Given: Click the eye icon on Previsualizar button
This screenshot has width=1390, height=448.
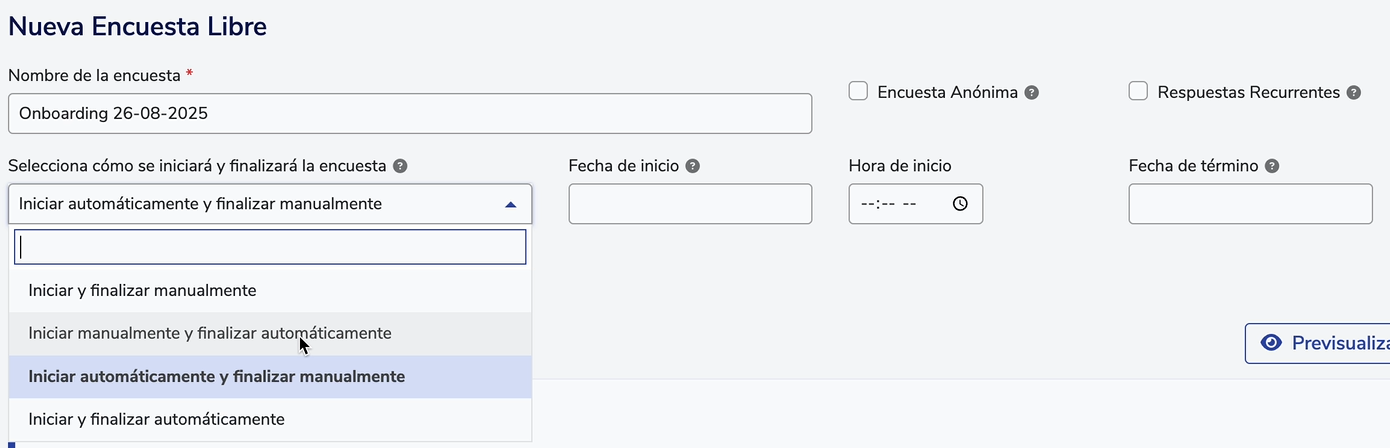Looking at the screenshot, I should (x=1271, y=343).
